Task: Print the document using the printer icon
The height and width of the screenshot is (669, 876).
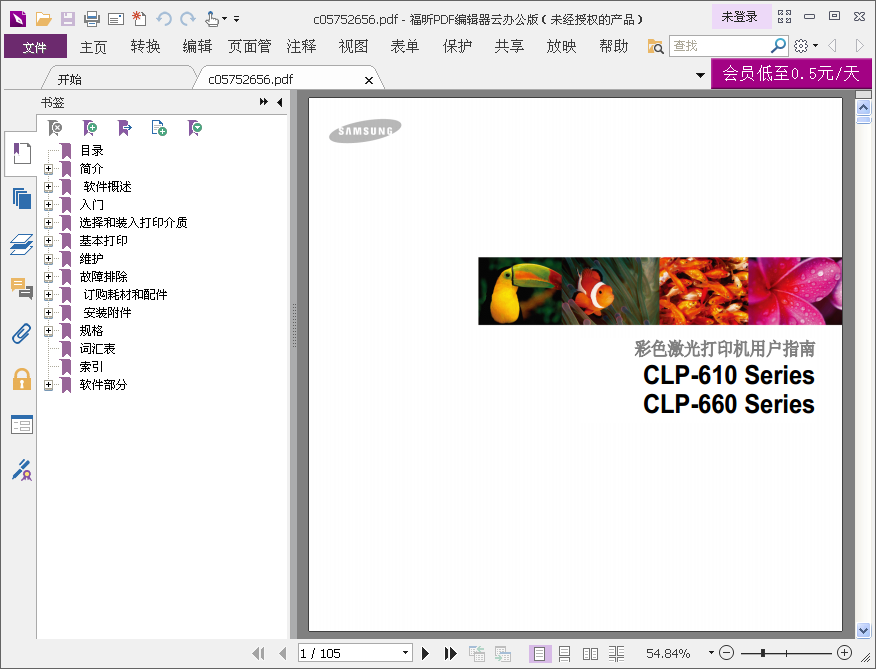Action: pyautogui.click(x=92, y=19)
